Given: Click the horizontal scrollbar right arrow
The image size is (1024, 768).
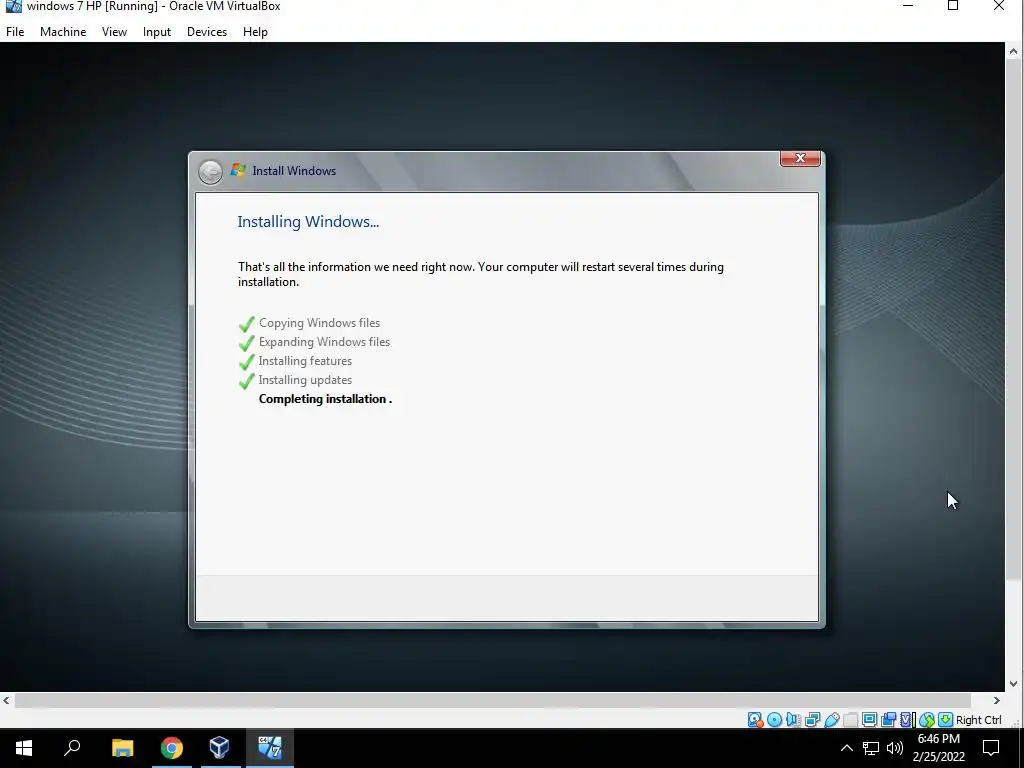Looking at the screenshot, I should (x=997, y=700).
